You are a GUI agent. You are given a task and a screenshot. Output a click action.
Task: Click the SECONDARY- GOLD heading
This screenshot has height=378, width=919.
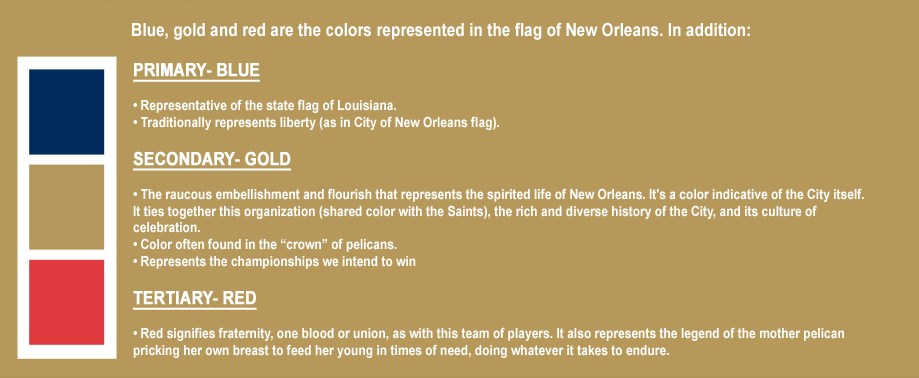pyautogui.click(x=212, y=159)
